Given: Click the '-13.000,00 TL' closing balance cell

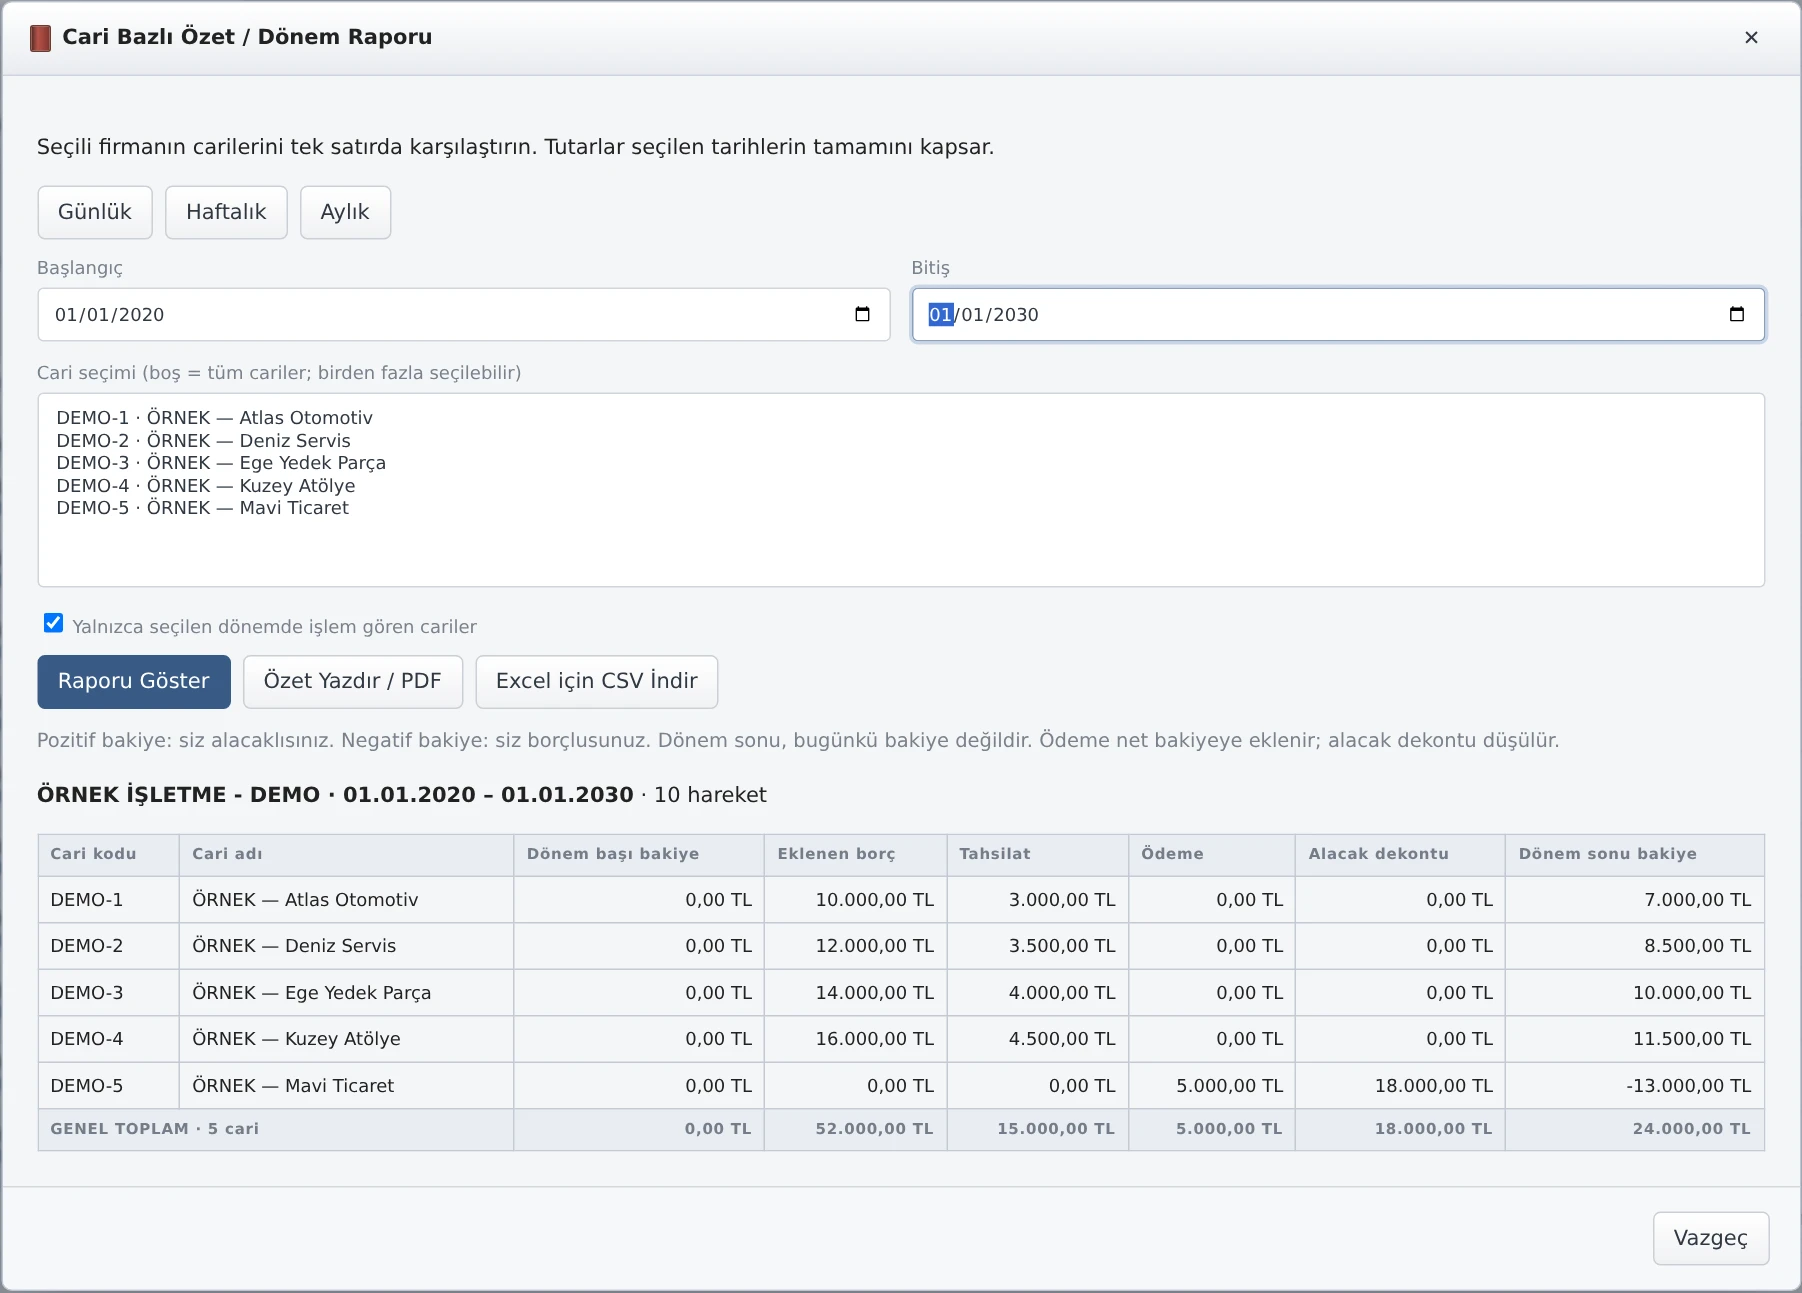Looking at the screenshot, I should [x=1635, y=1086].
